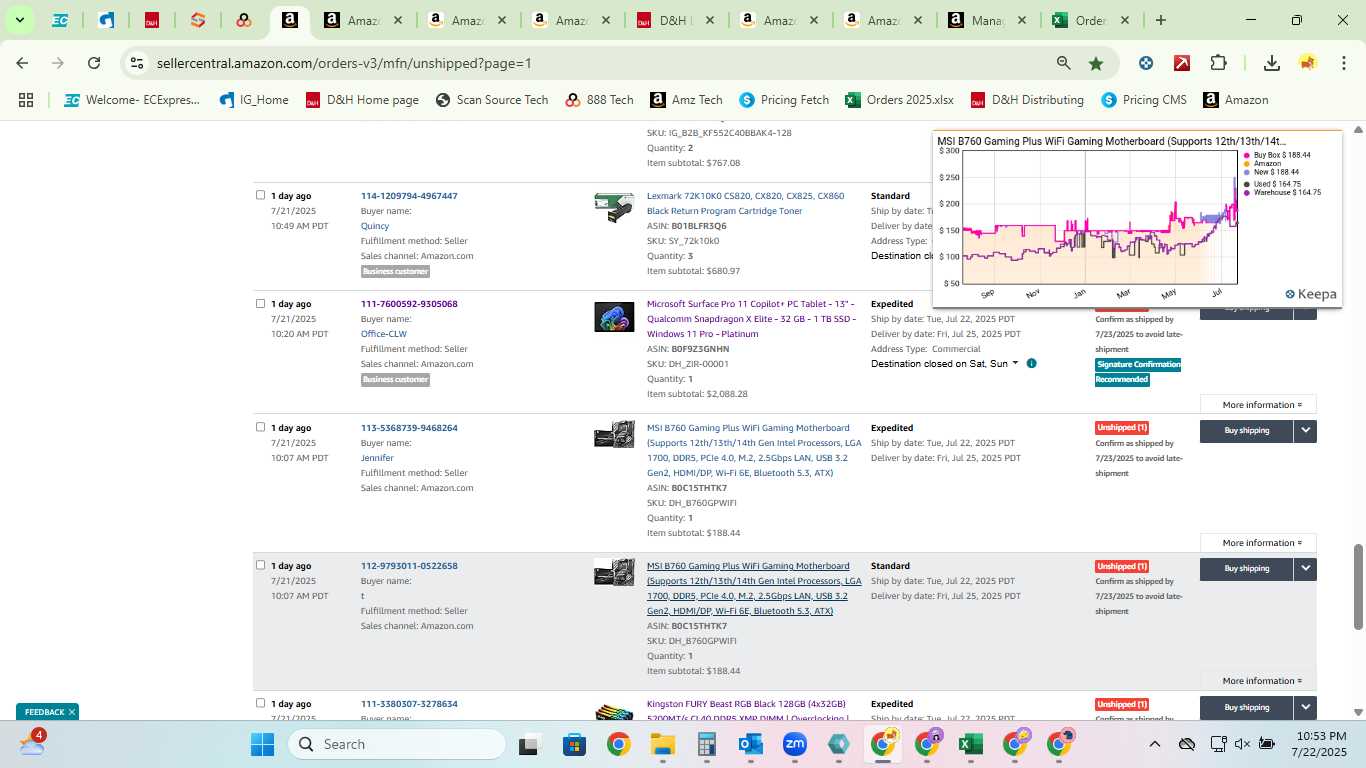Click the bookmark star icon
This screenshot has width=1366, height=768.
click(1096, 63)
